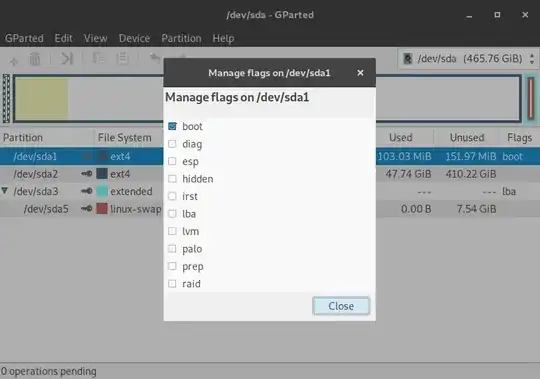Open the Edit menu

[63, 38]
